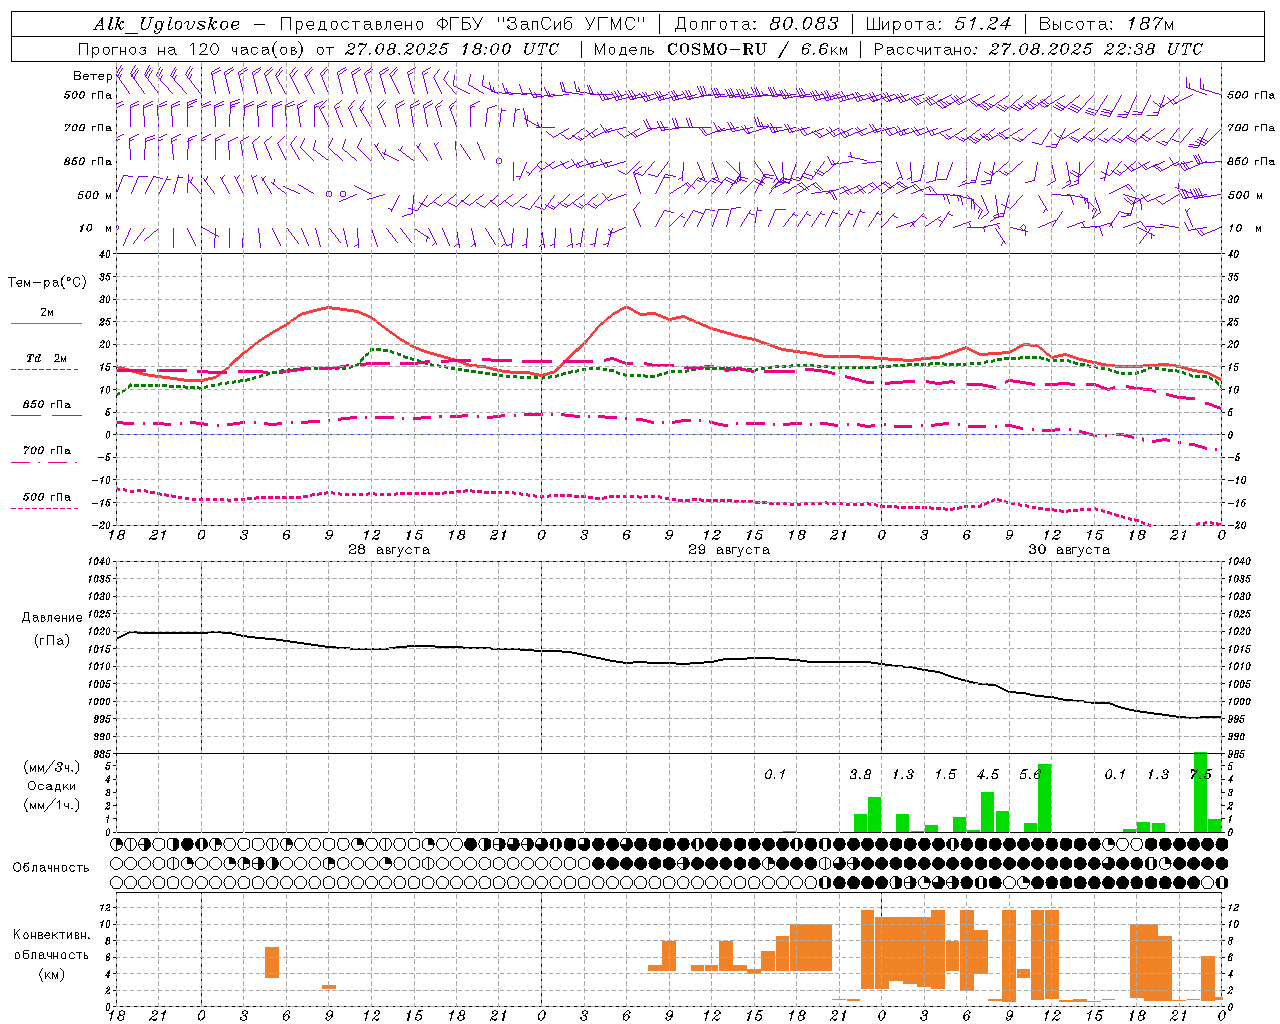This screenshot has height=1024, width=1280.
Task: Click the 850 гПа temperature legend entry
Action: 46,409
